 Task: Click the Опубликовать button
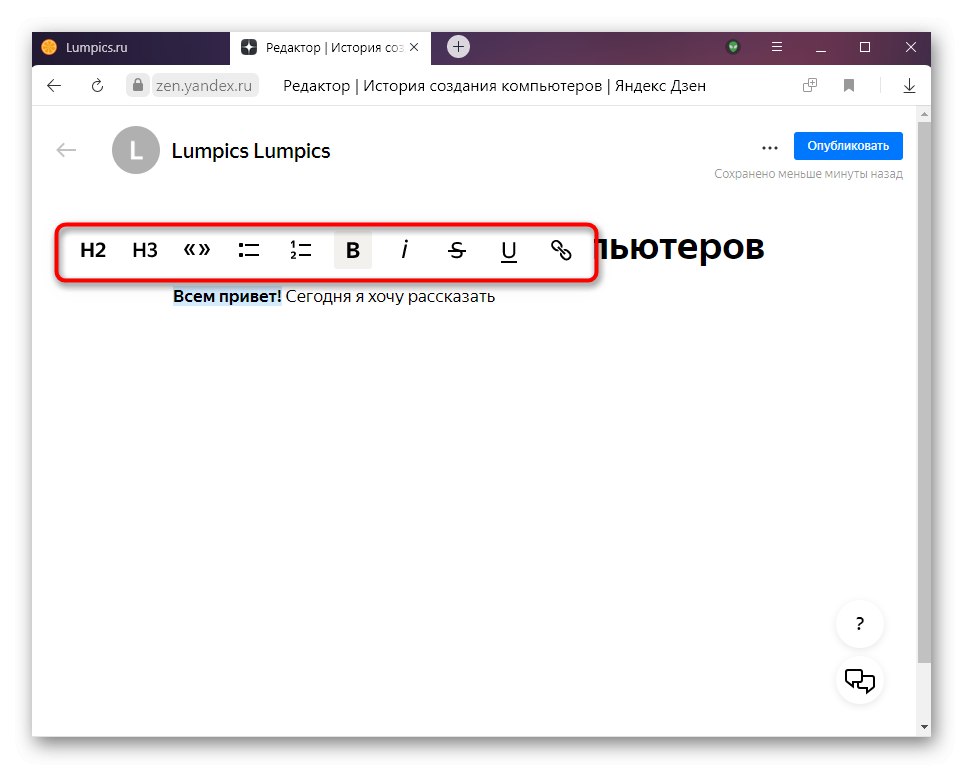click(847, 145)
